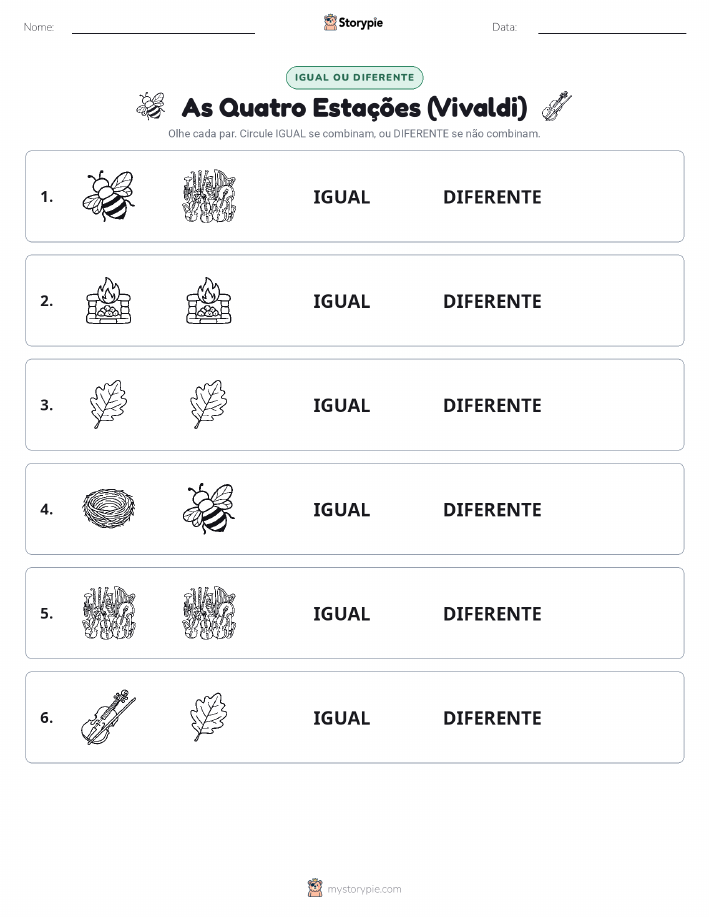The height and width of the screenshot is (917, 709).
Task: Click the IGUAL OU DIFERENTE green badge
Action: (x=354, y=77)
